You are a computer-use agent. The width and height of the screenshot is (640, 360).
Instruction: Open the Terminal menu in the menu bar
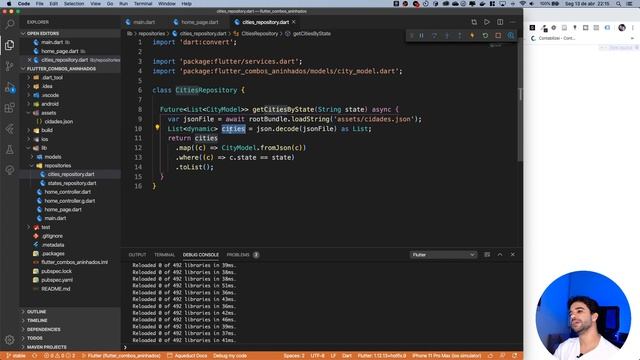point(143,4)
